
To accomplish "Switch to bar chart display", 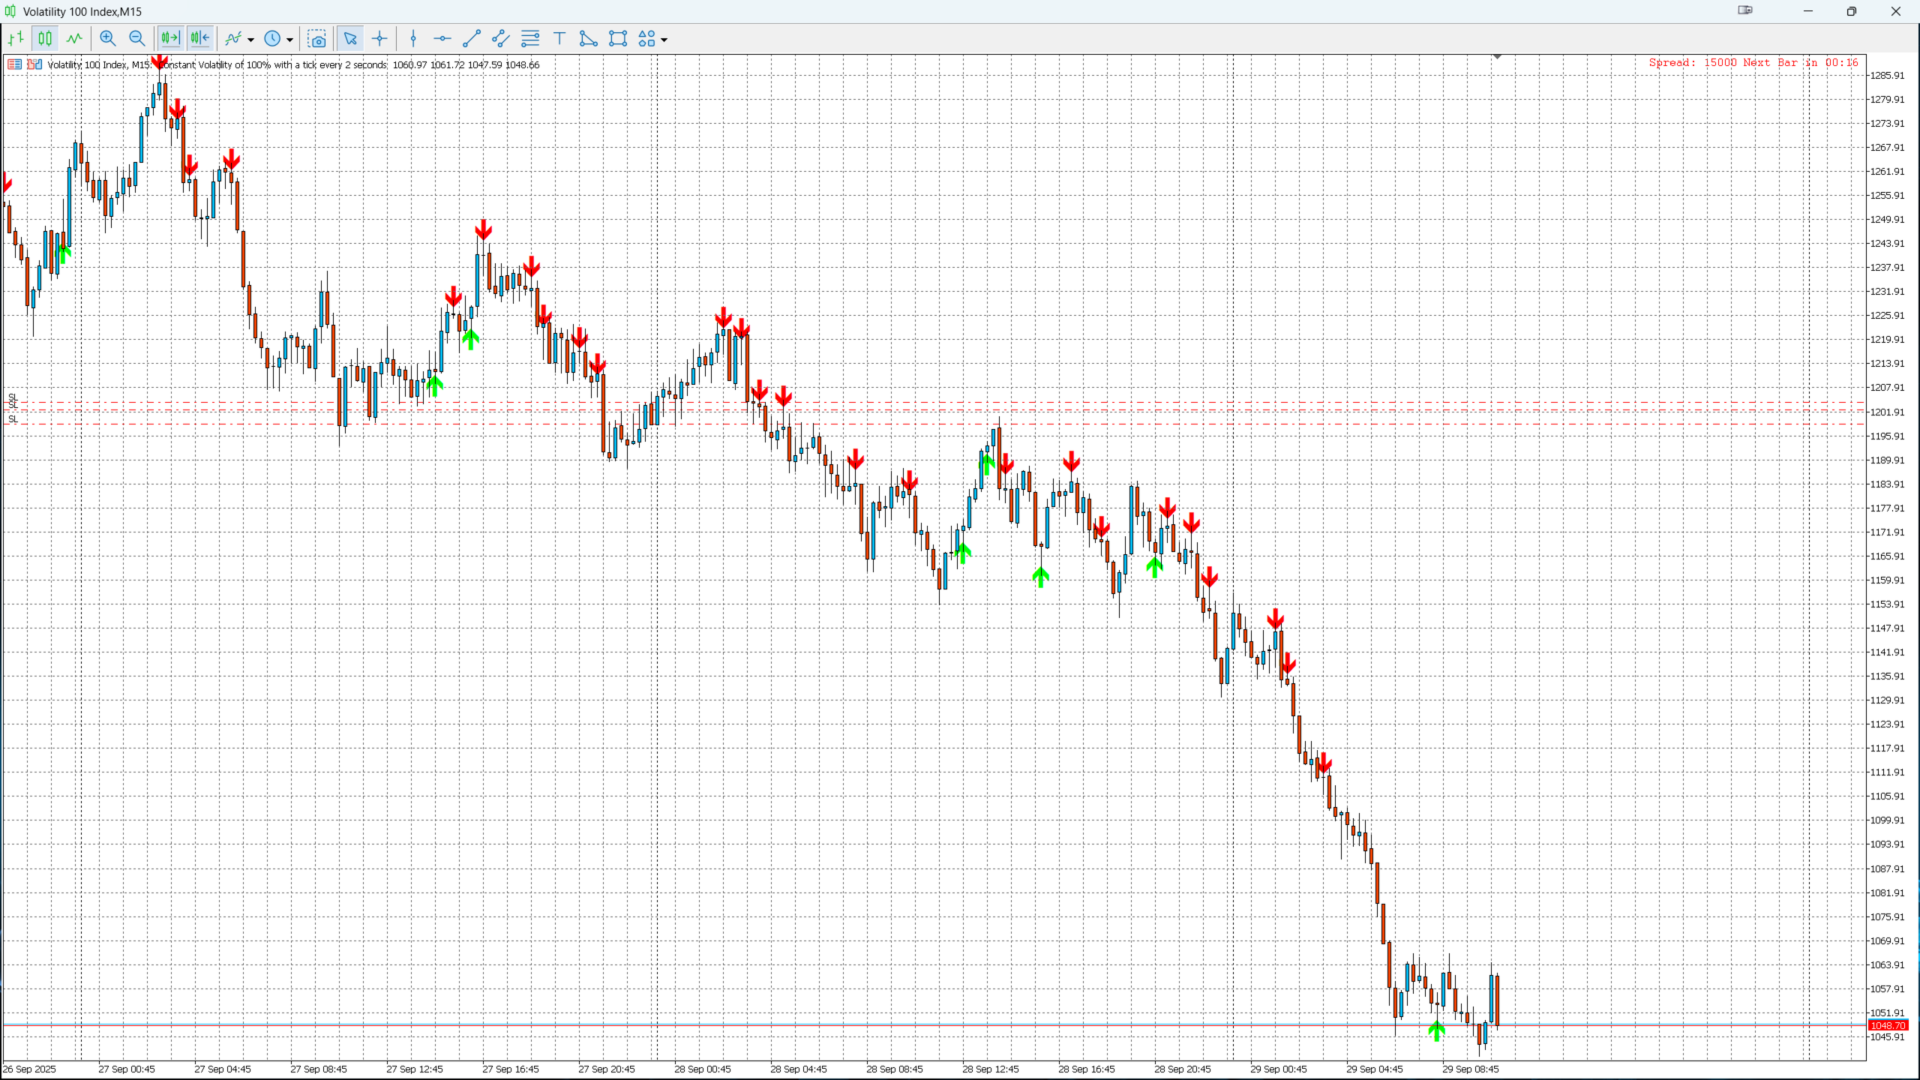I will pyautogui.click(x=16, y=39).
